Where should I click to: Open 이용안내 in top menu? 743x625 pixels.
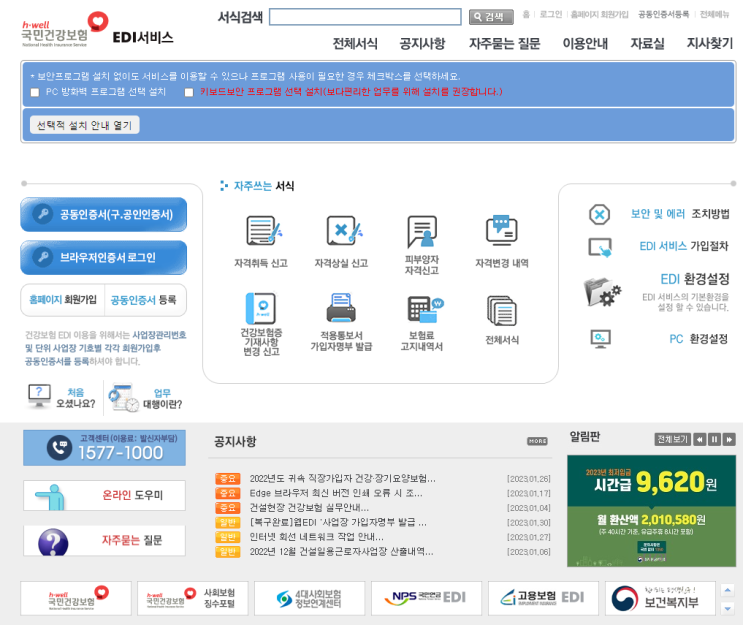coord(585,44)
